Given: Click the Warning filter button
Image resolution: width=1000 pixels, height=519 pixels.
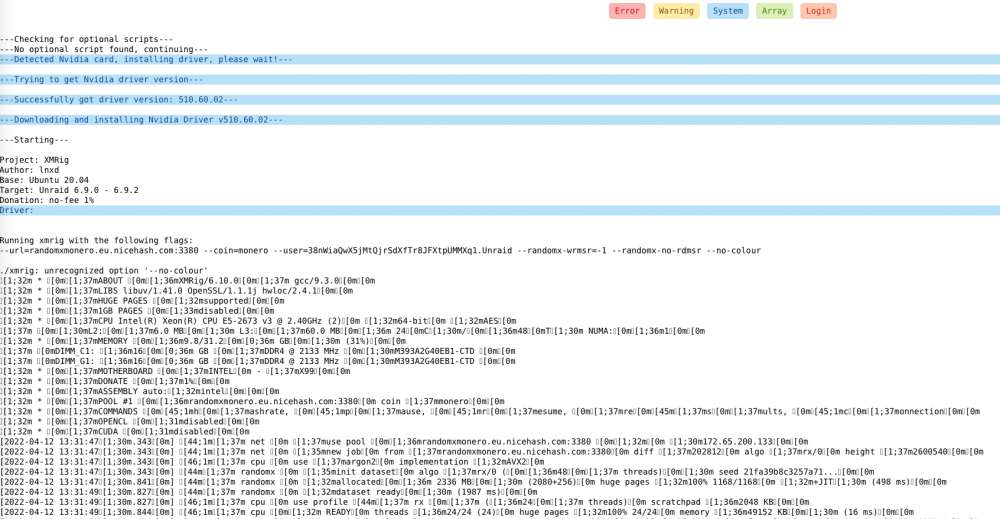Looking at the screenshot, I should [x=676, y=11].
